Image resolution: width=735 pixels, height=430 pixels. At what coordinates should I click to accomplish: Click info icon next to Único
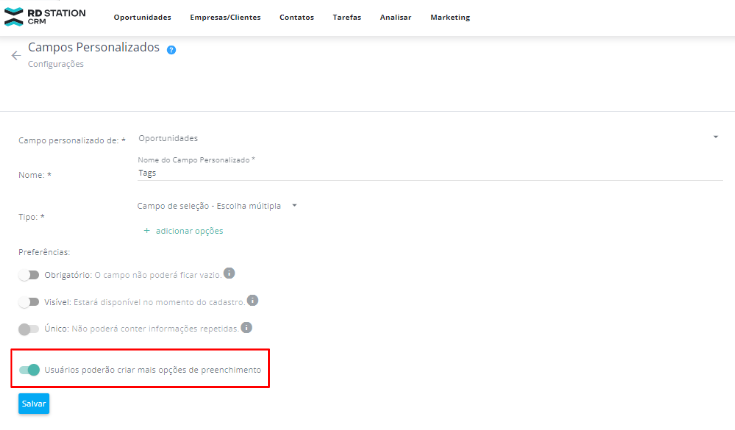point(246,327)
